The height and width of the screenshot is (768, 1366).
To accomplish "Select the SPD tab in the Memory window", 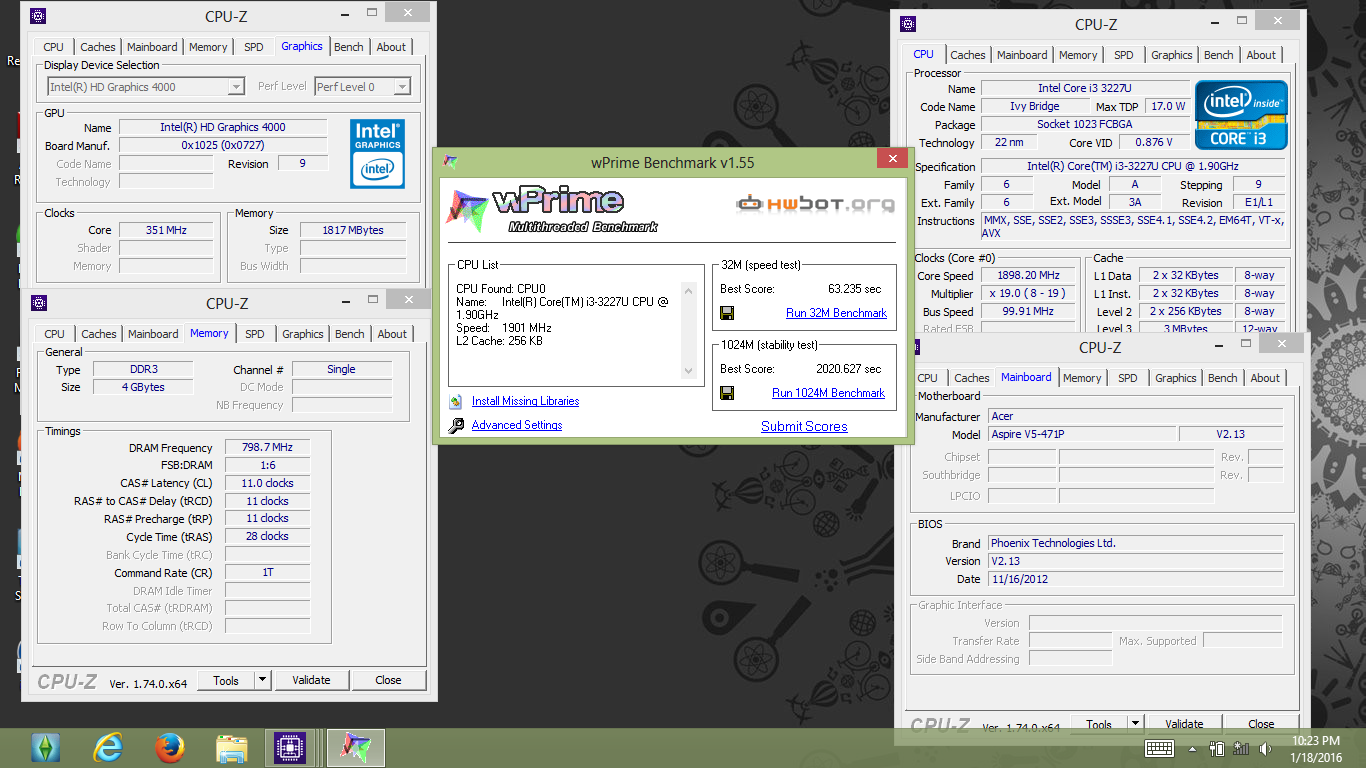I will [x=255, y=334].
